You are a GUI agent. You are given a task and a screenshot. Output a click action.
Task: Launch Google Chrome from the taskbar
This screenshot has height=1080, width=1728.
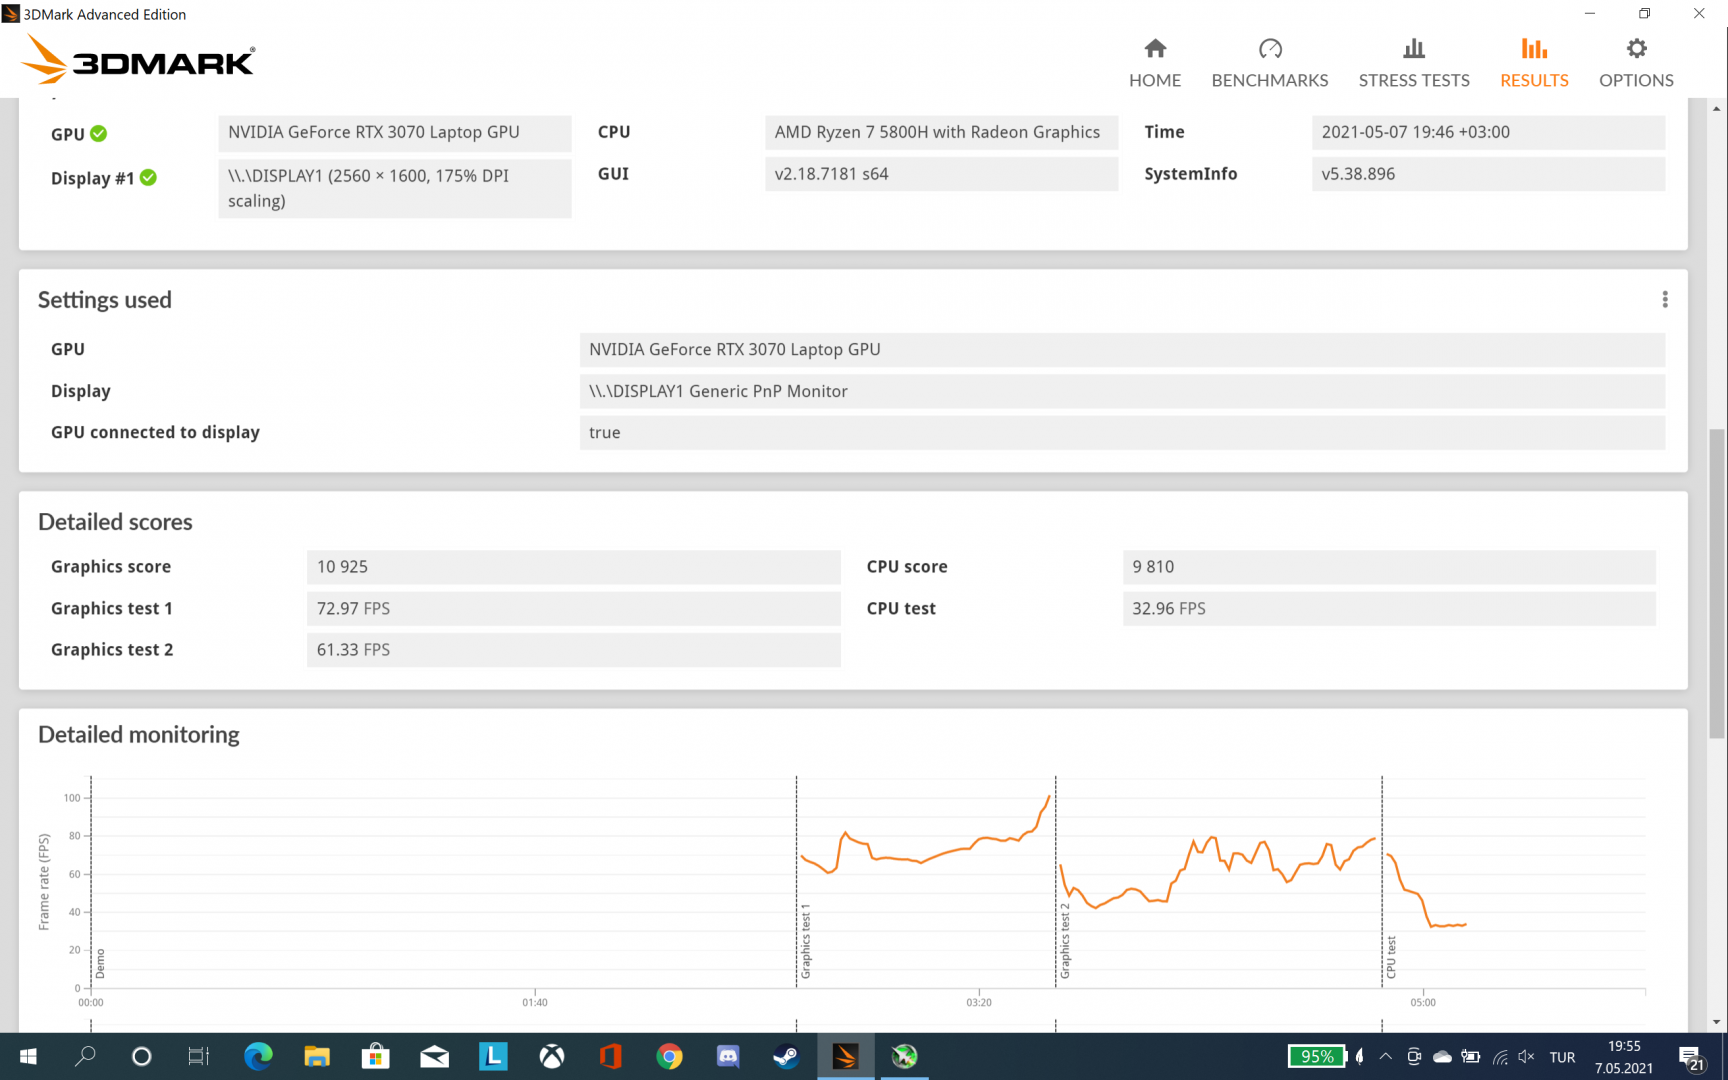pyautogui.click(x=669, y=1056)
